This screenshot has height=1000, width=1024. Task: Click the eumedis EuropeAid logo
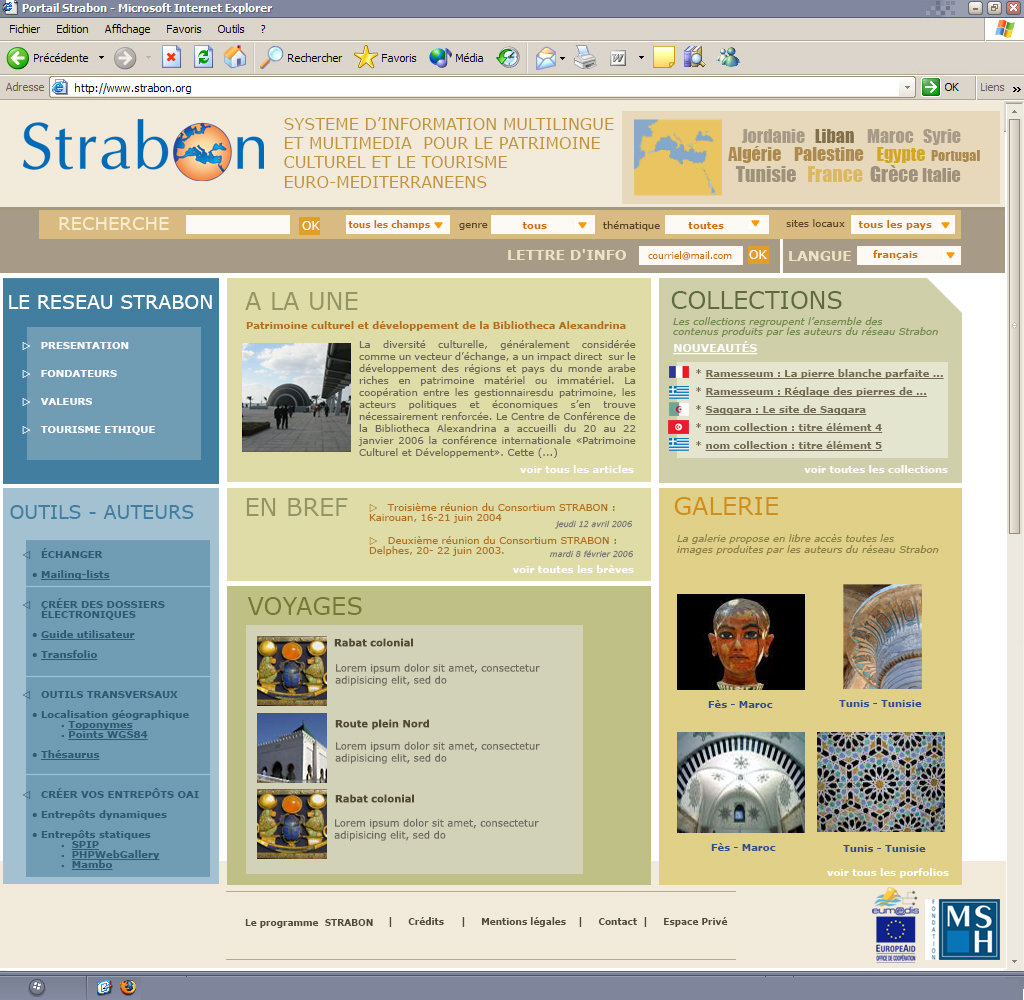coord(895,924)
